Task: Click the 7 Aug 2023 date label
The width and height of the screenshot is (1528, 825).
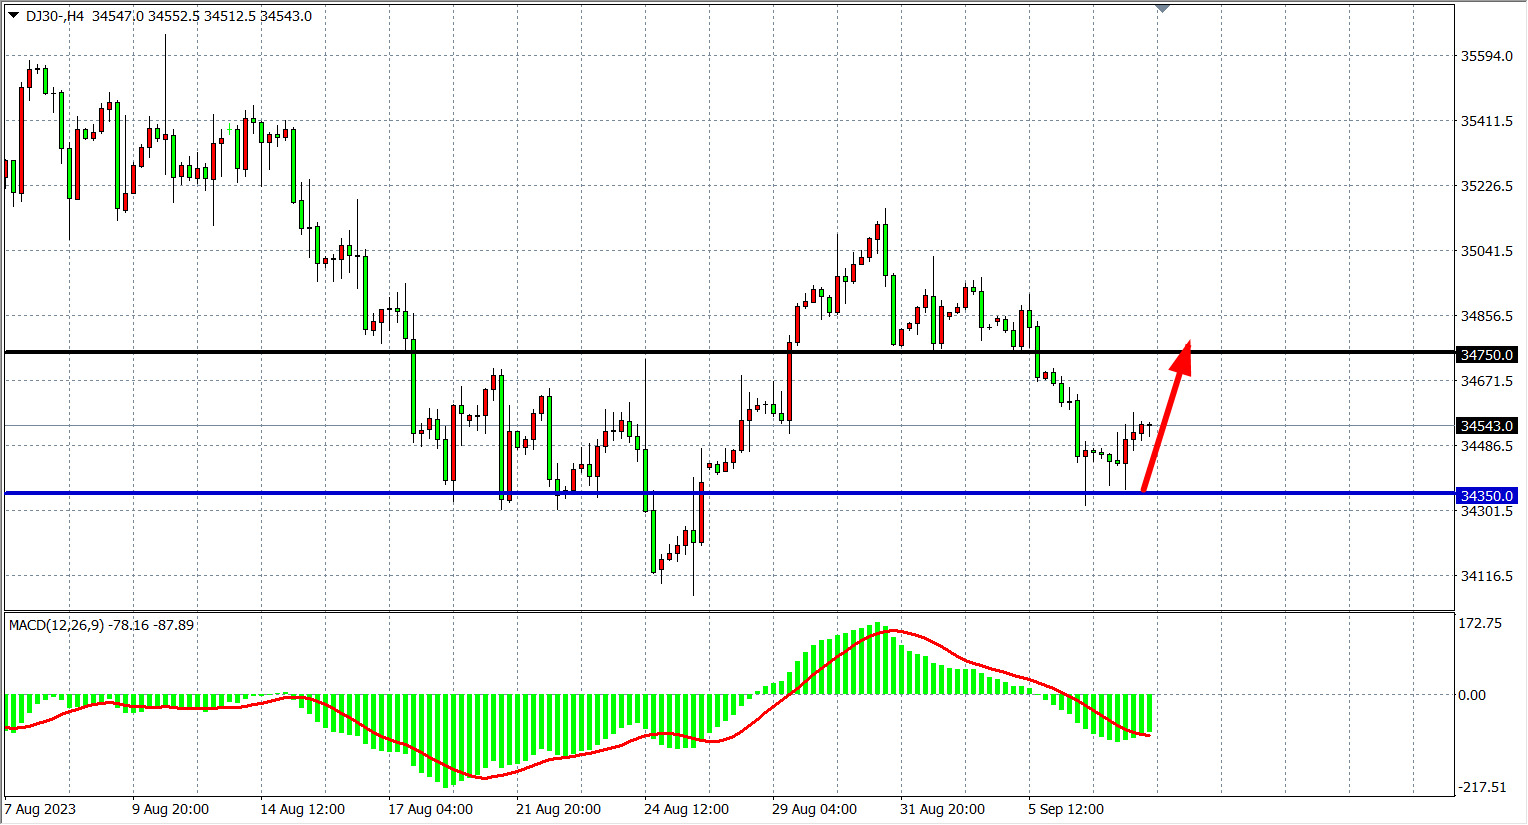Action: click(x=40, y=809)
